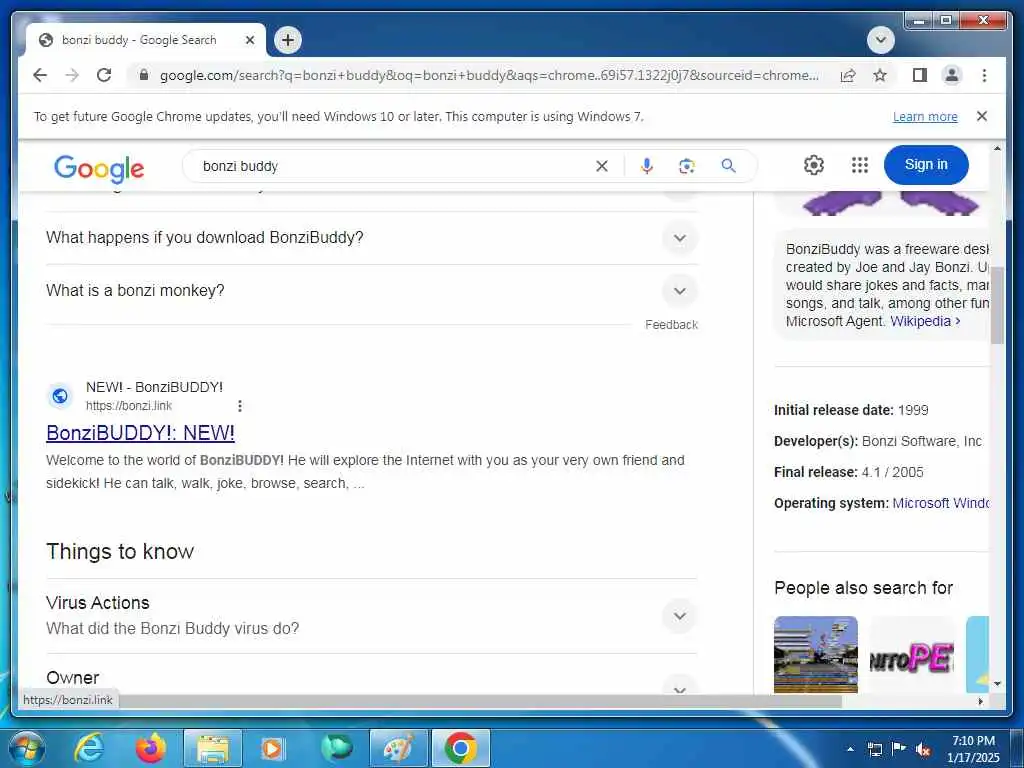1024x768 pixels.
Task: Submit search with magnifier icon
Action: click(x=729, y=166)
